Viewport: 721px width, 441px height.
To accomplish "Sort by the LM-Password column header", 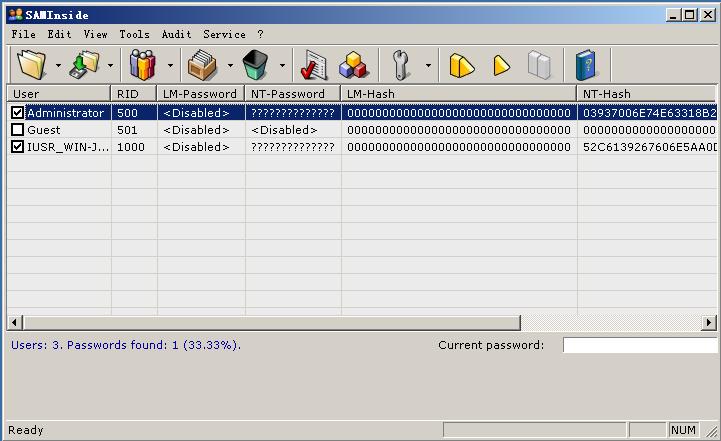I will [x=200, y=94].
